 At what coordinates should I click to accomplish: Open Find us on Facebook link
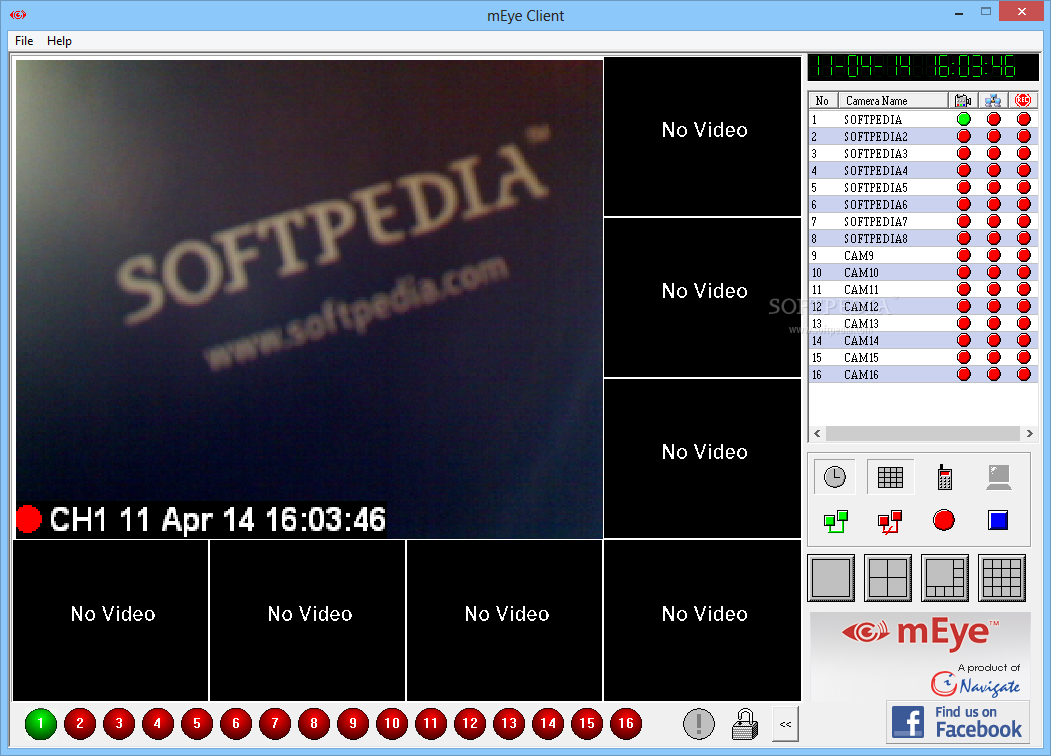click(957, 722)
